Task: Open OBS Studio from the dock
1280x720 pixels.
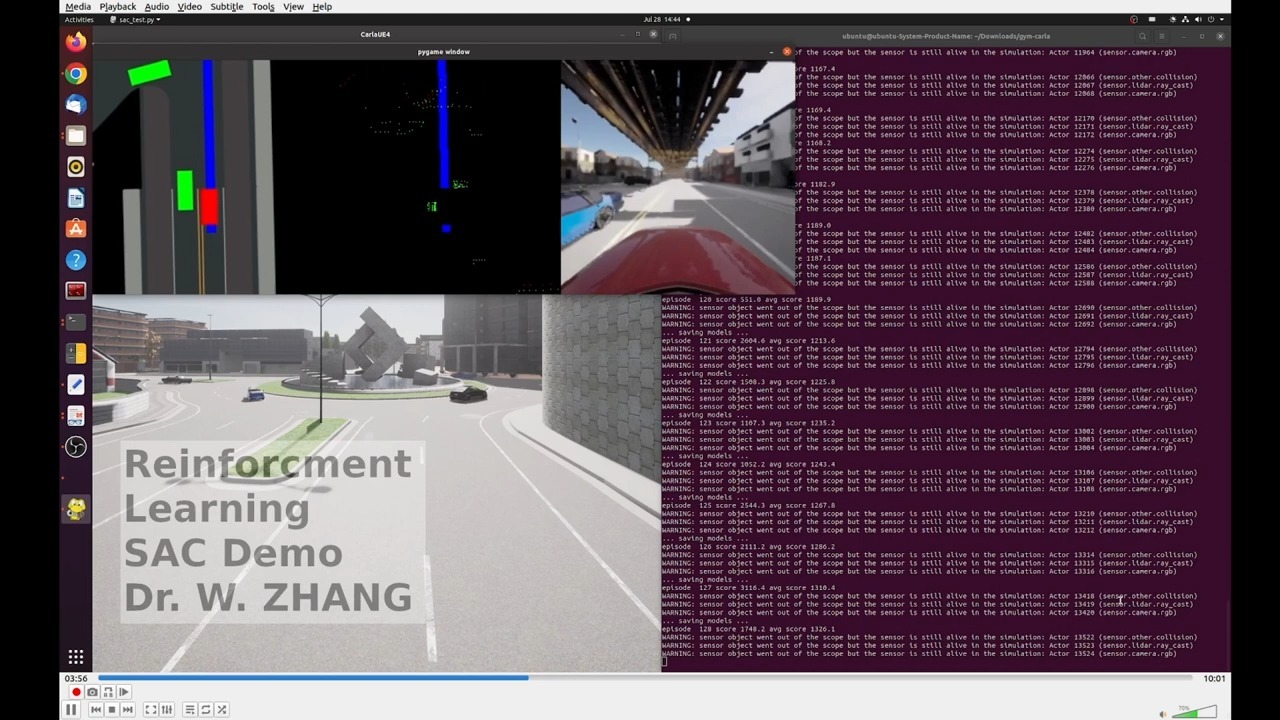Action: [76, 447]
